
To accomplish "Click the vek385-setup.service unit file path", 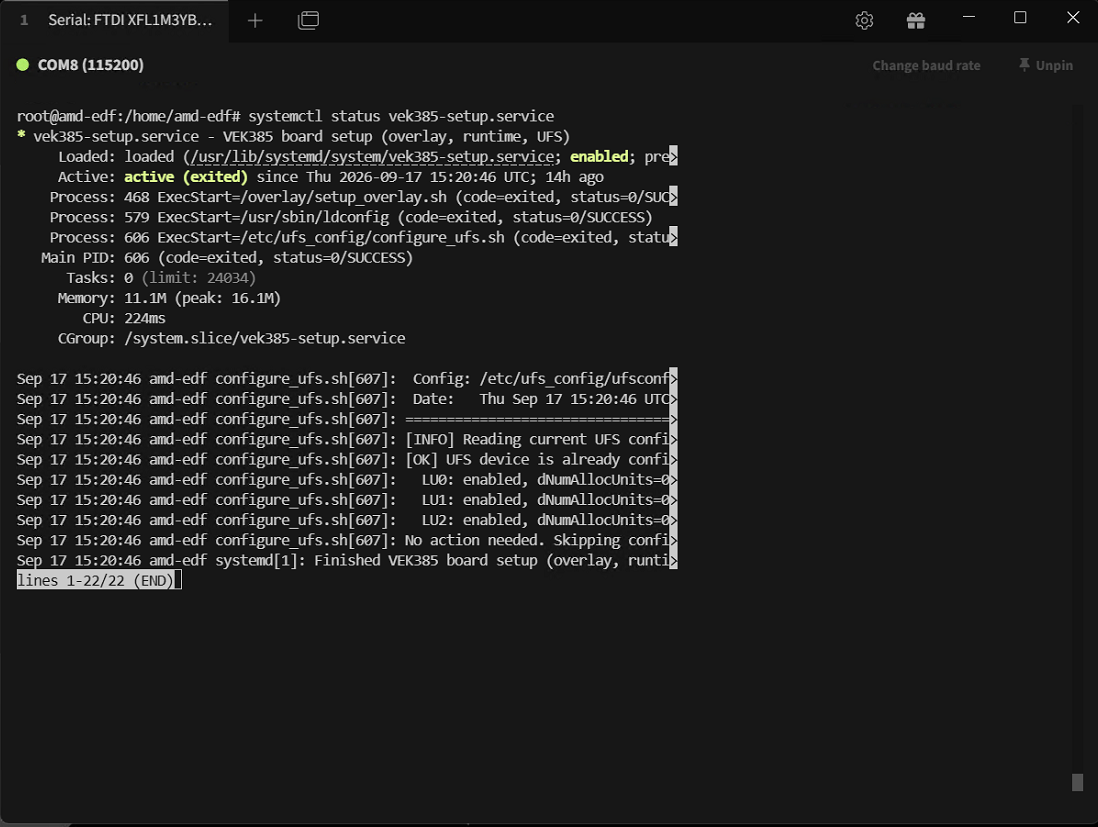I will pyautogui.click(x=373, y=156).
